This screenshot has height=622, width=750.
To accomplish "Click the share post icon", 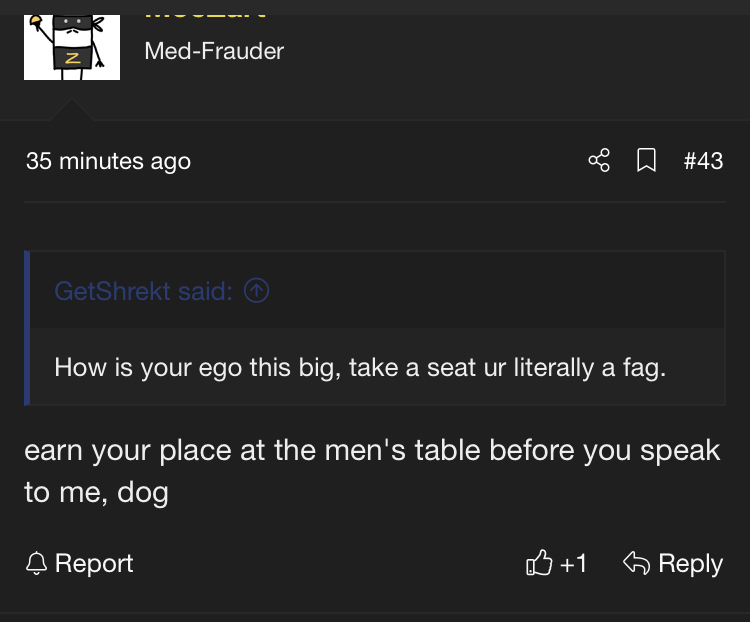I will (599, 160).
